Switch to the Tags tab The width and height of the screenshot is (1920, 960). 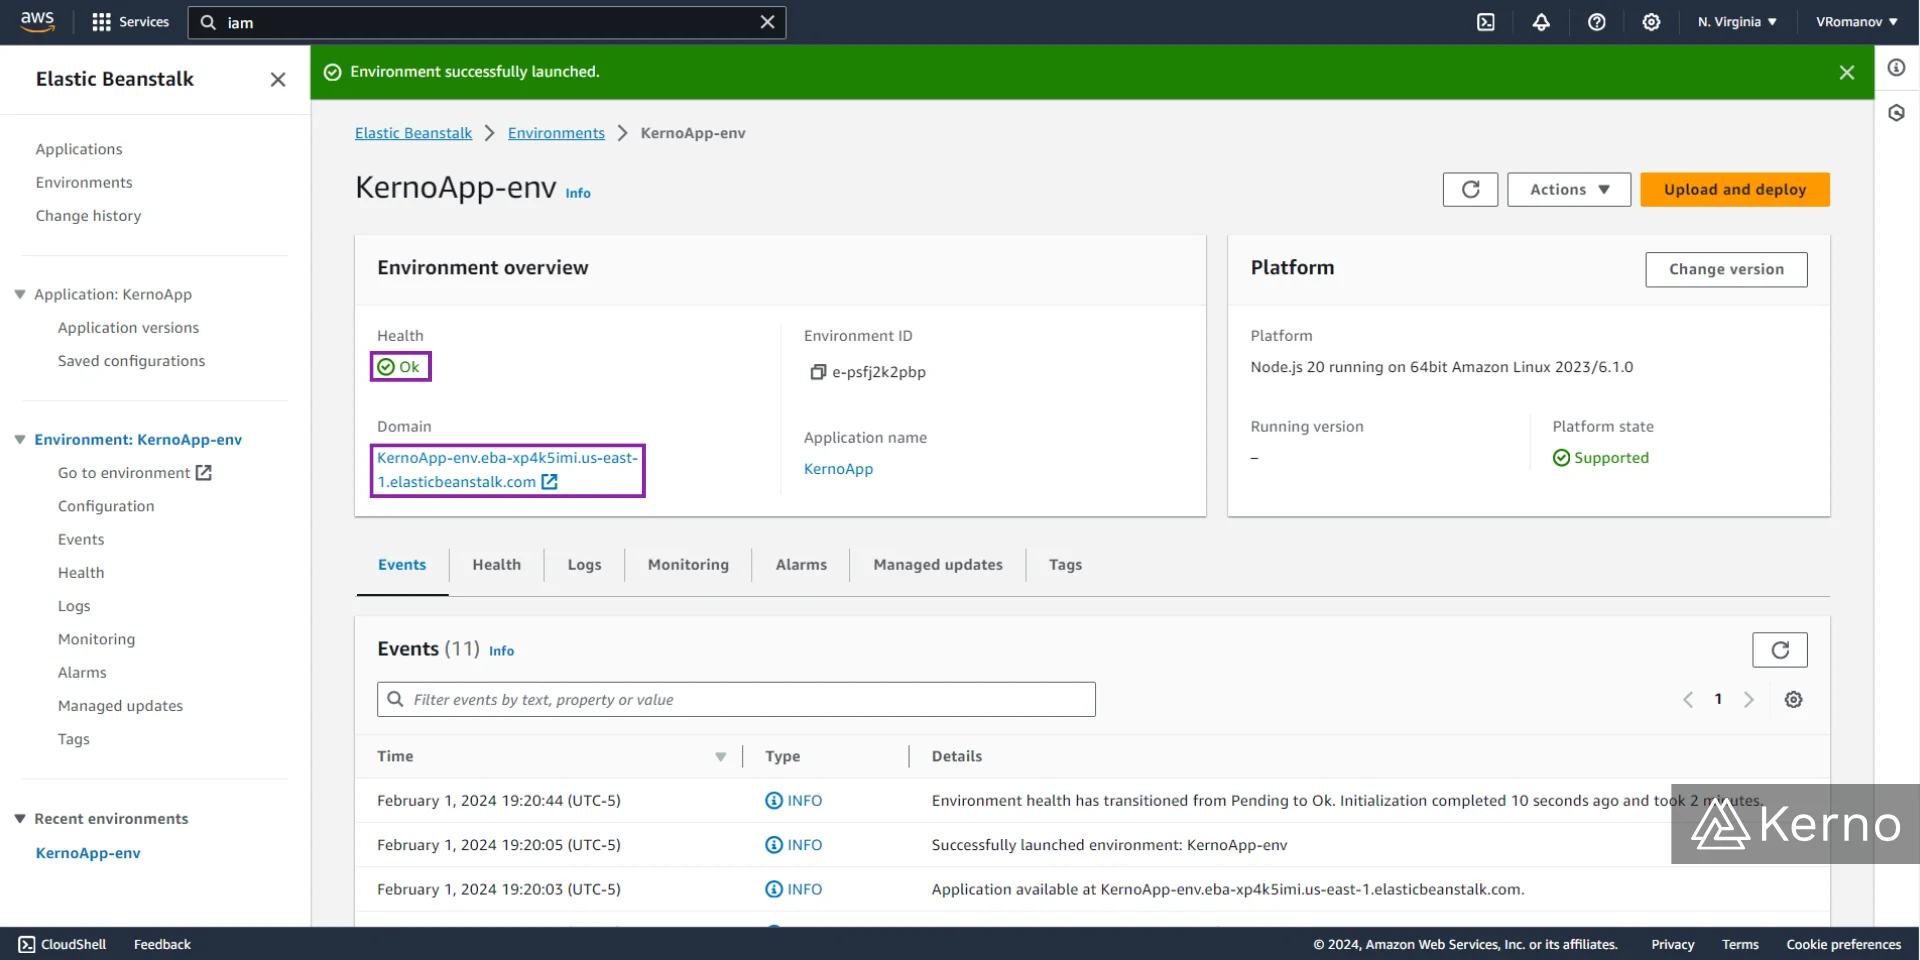point(1065,565)
